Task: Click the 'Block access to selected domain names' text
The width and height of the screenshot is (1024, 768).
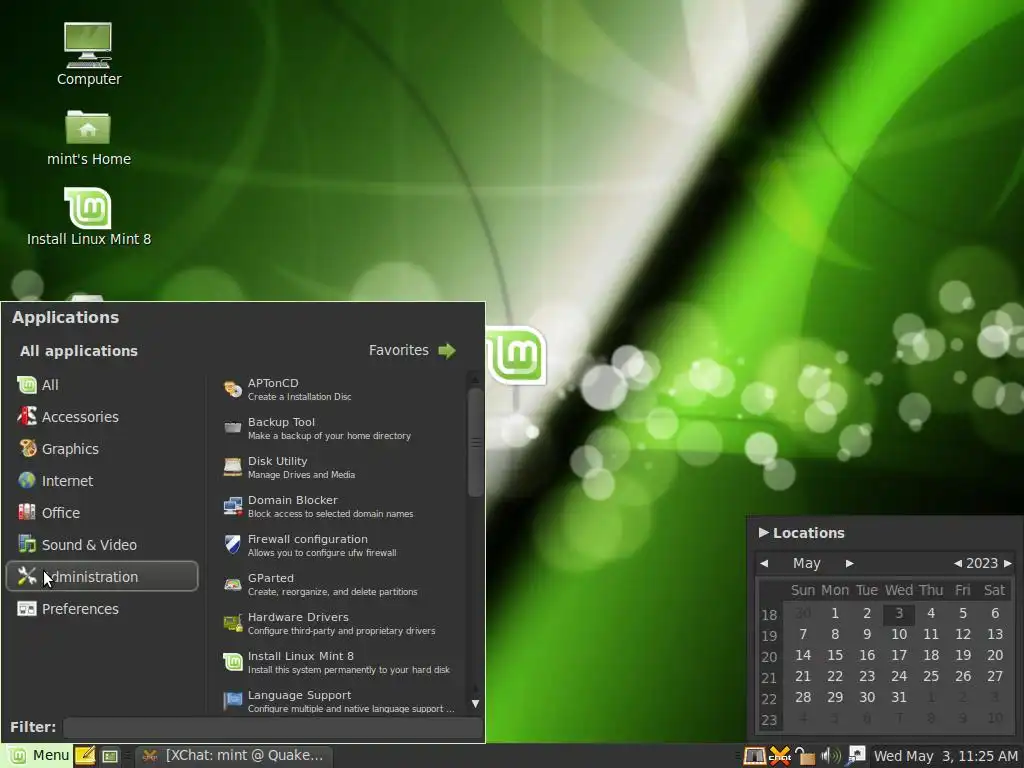Action: (x=330, y=514)
